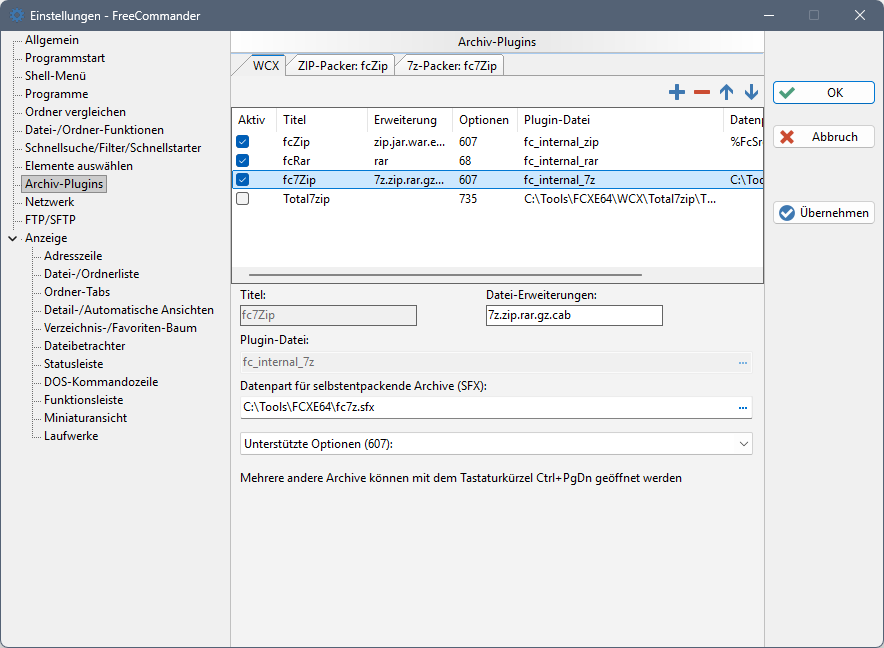884x648 pixels.
Task: Click the blue plus add plugin icon
Action: 677,92
